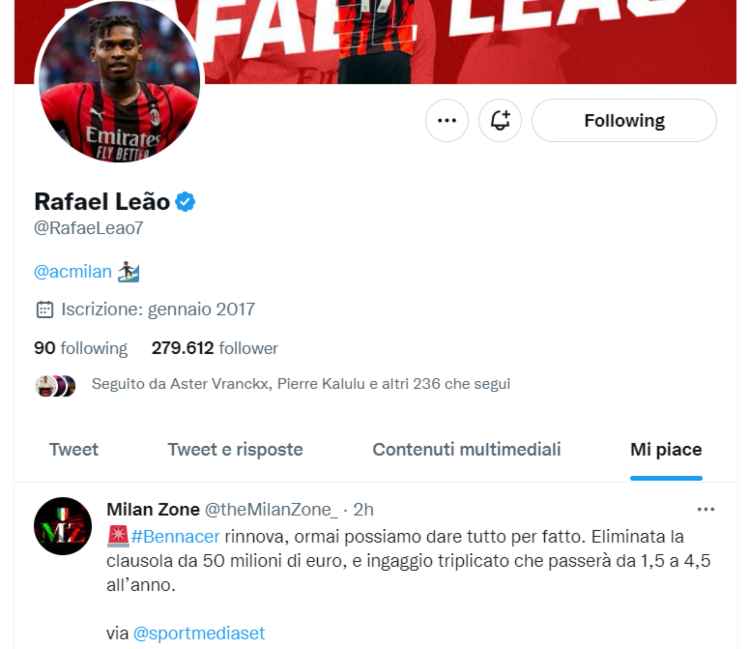Open the Milan Zone account name
Screen dimensions: 750x649
click(x=153, y=510)
